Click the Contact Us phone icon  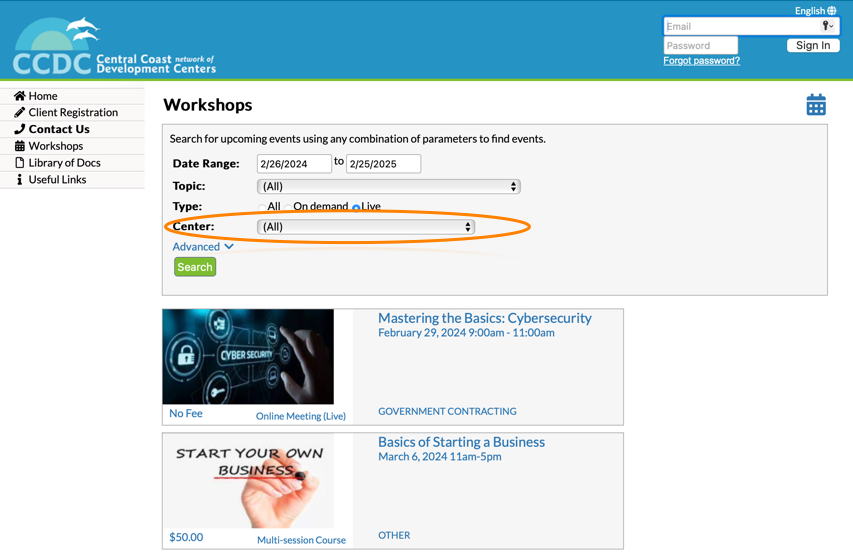pyautogui.click(x=19, y=129)
